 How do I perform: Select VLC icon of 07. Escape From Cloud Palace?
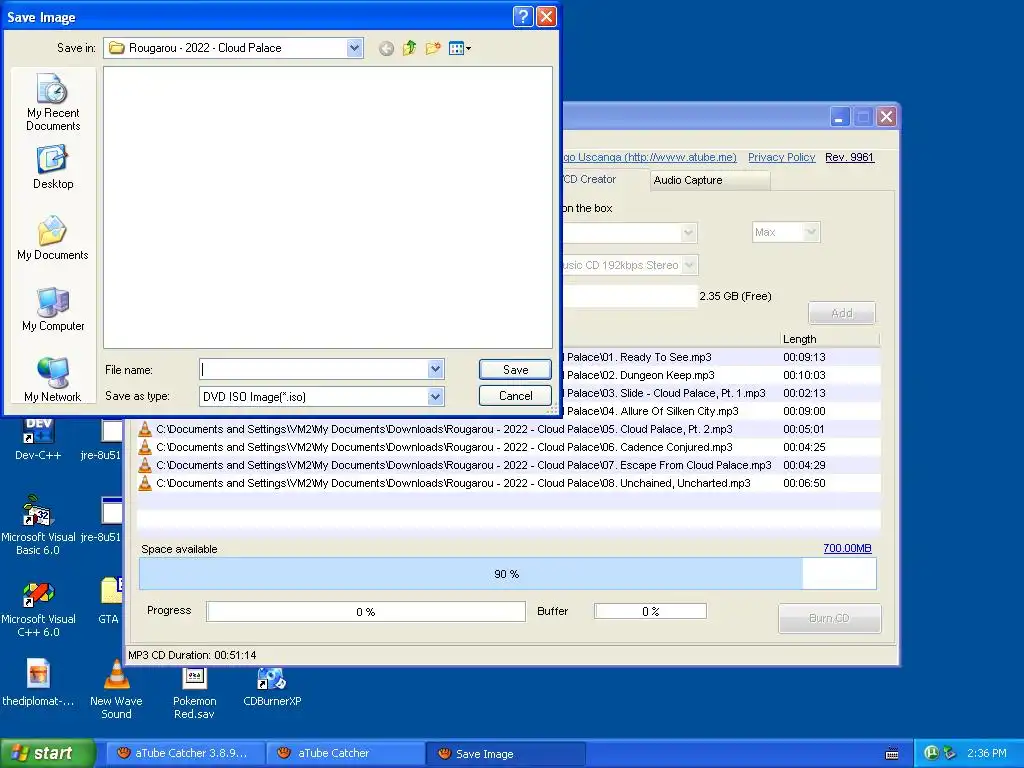145,465
